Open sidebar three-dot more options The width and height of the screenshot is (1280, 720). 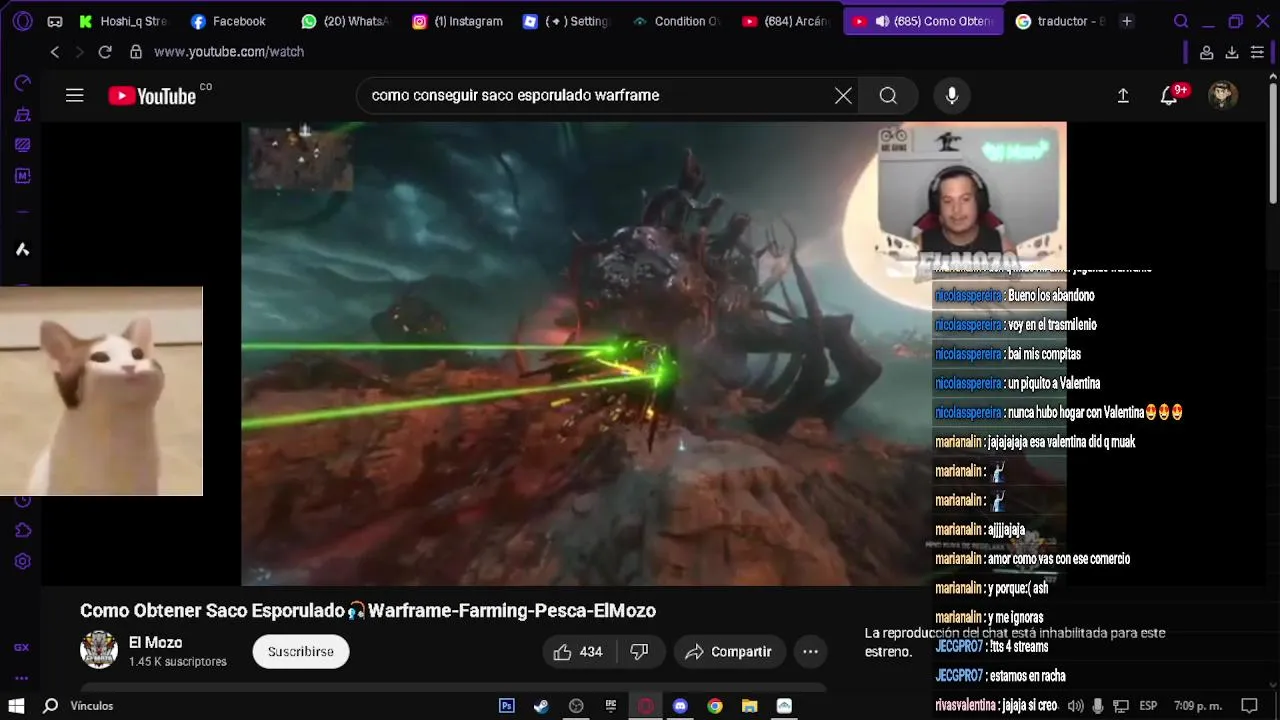point(21,679)
